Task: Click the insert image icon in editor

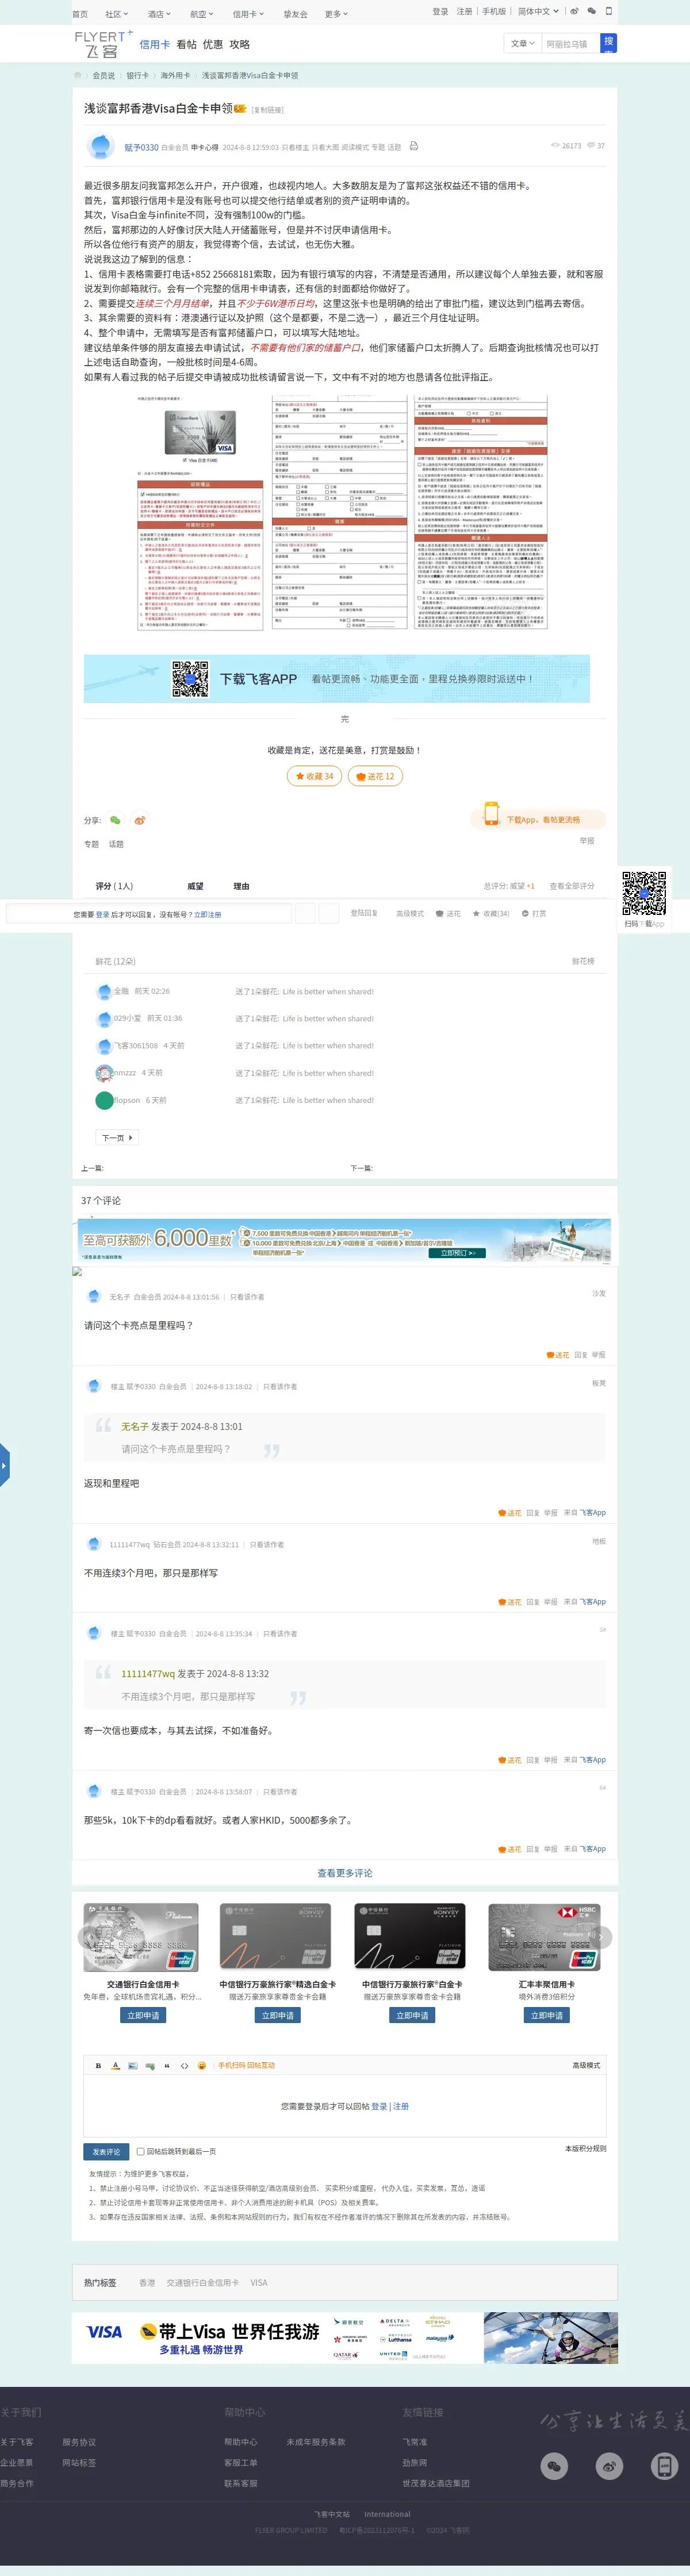Action: 132,2065
